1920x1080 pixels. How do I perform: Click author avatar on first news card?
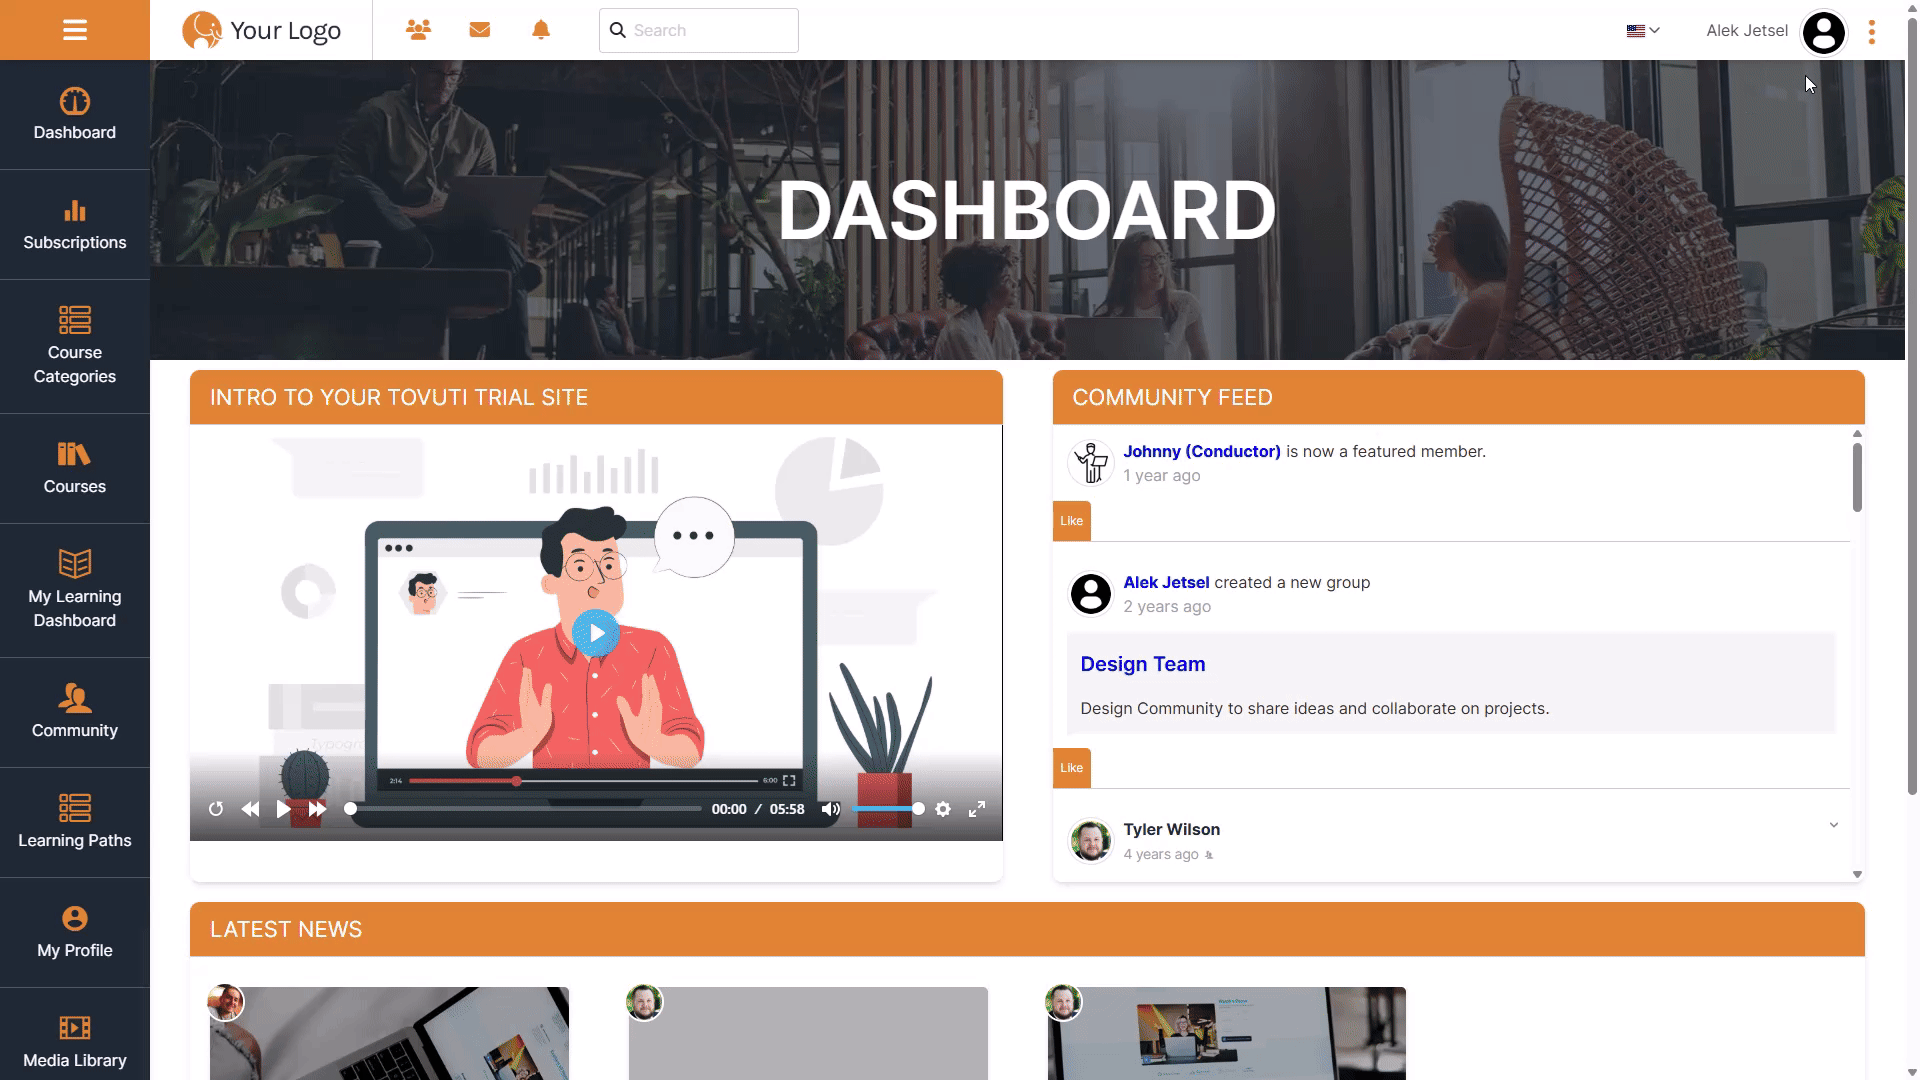[226, 1002]
